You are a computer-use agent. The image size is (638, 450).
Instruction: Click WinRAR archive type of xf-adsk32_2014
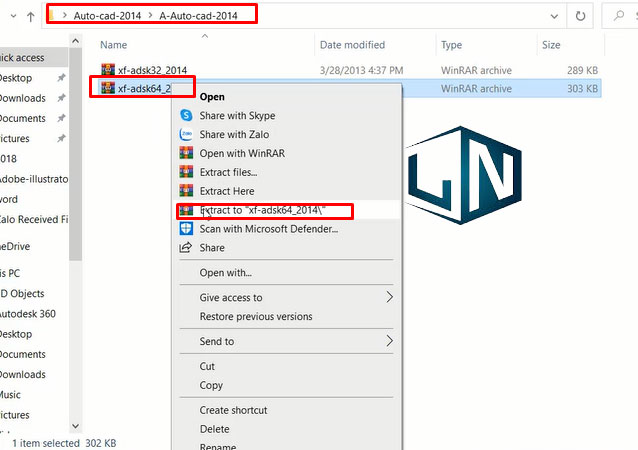[x=476, y=70]
